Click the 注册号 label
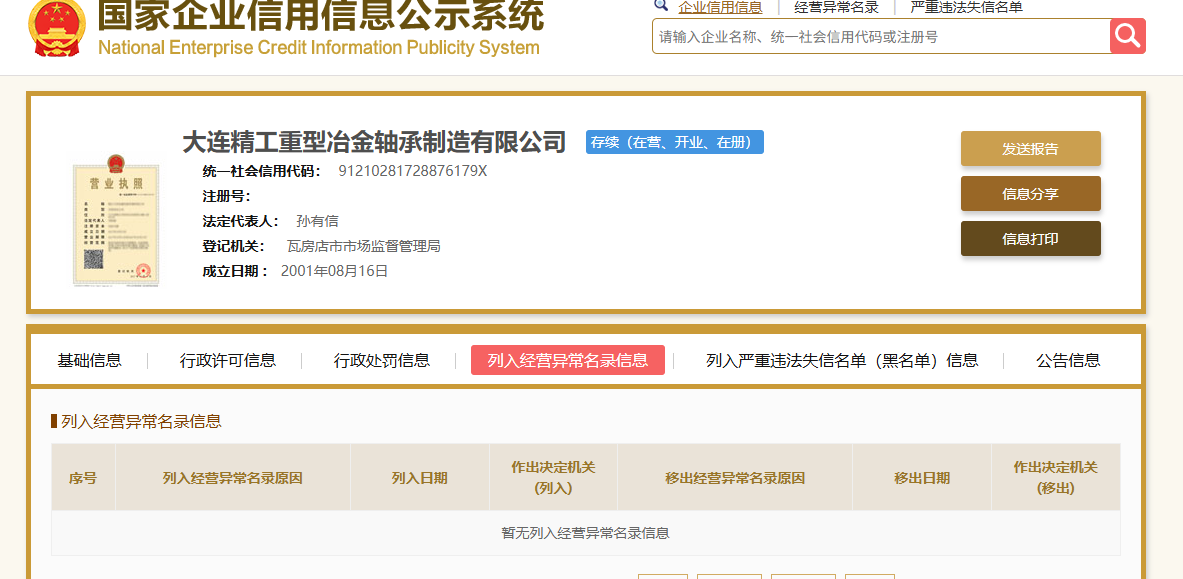This screenshot has width=1183, height=579. click(226, 196)
